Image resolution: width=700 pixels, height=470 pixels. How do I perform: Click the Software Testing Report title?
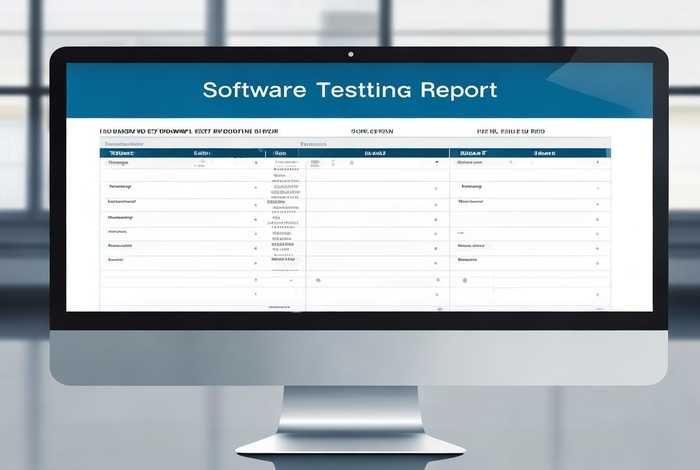pos(349,89)
